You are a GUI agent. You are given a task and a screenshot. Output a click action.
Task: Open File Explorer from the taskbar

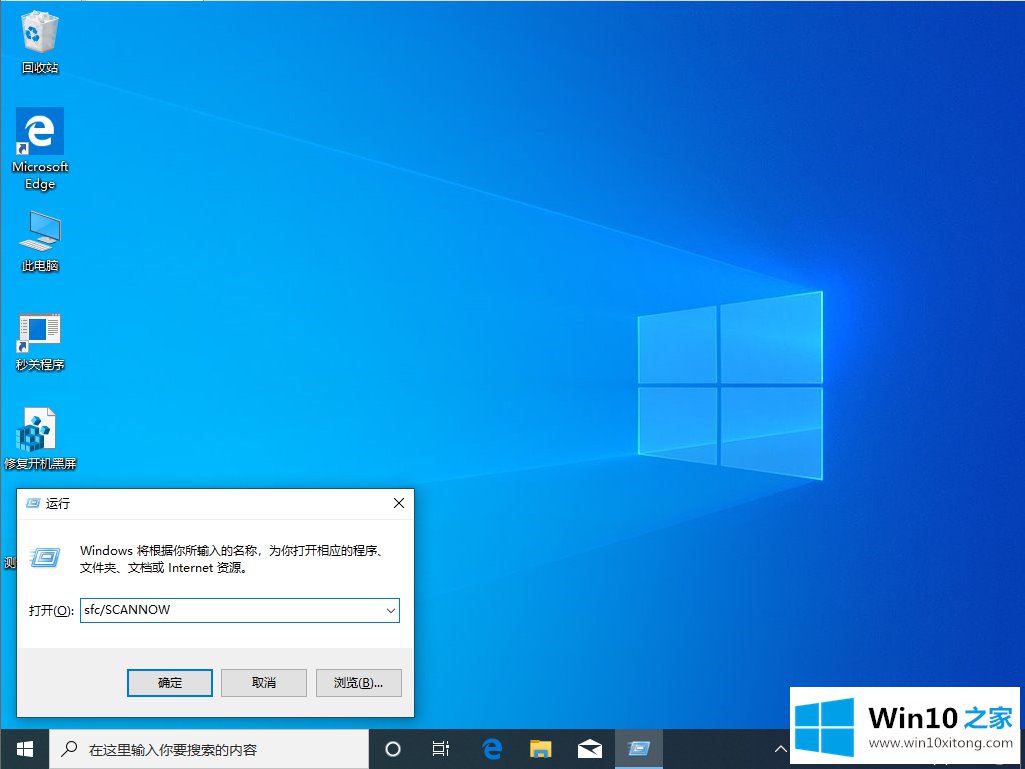(x=540, y=749)
